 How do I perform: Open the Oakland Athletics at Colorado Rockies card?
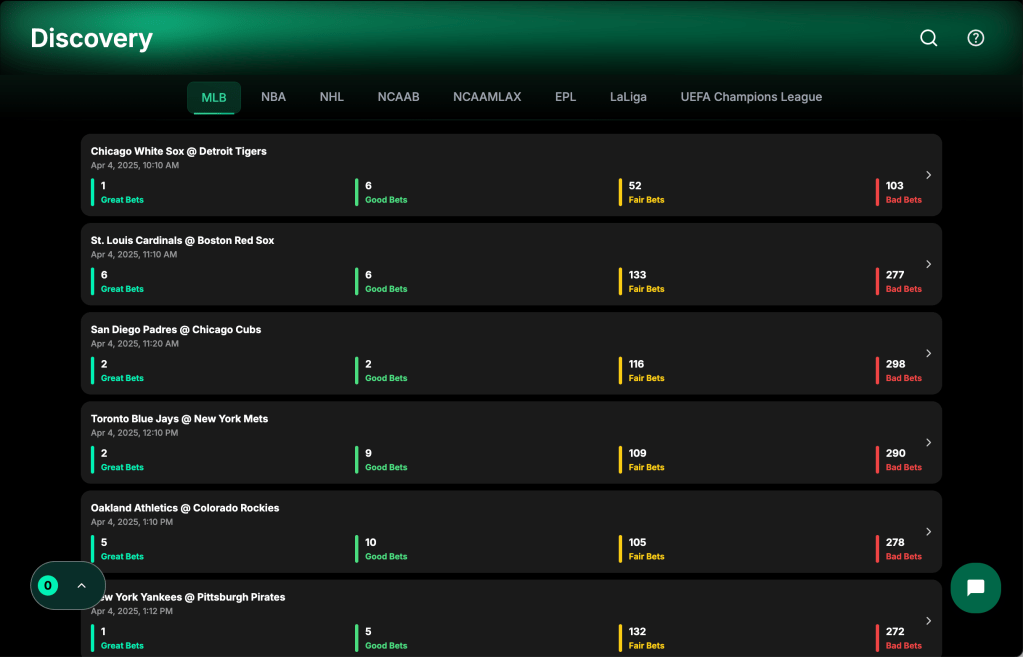pyautogui.click(x=511, y=531)
